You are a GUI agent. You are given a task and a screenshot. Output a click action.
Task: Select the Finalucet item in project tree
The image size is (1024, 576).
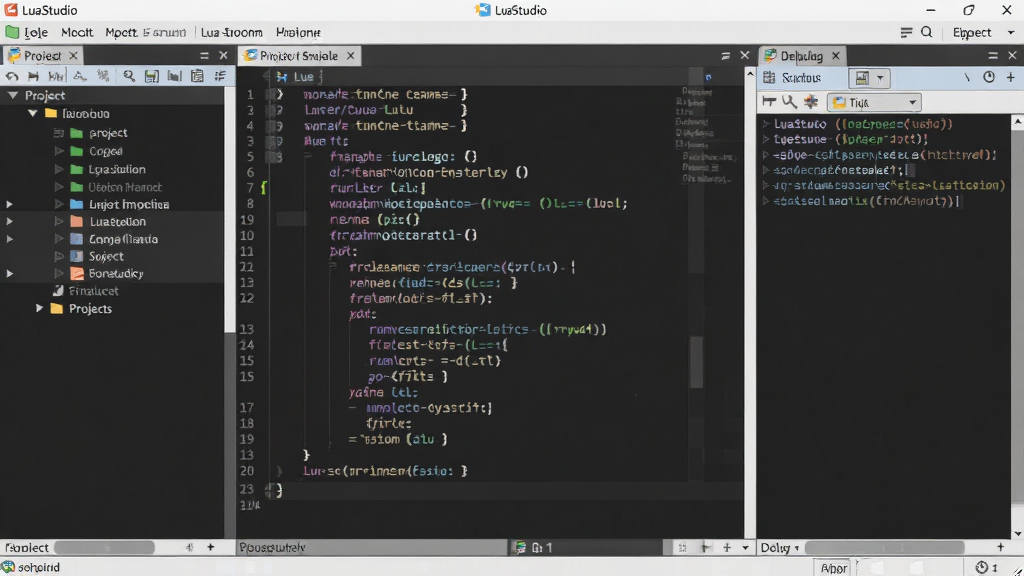pos(94,291)
